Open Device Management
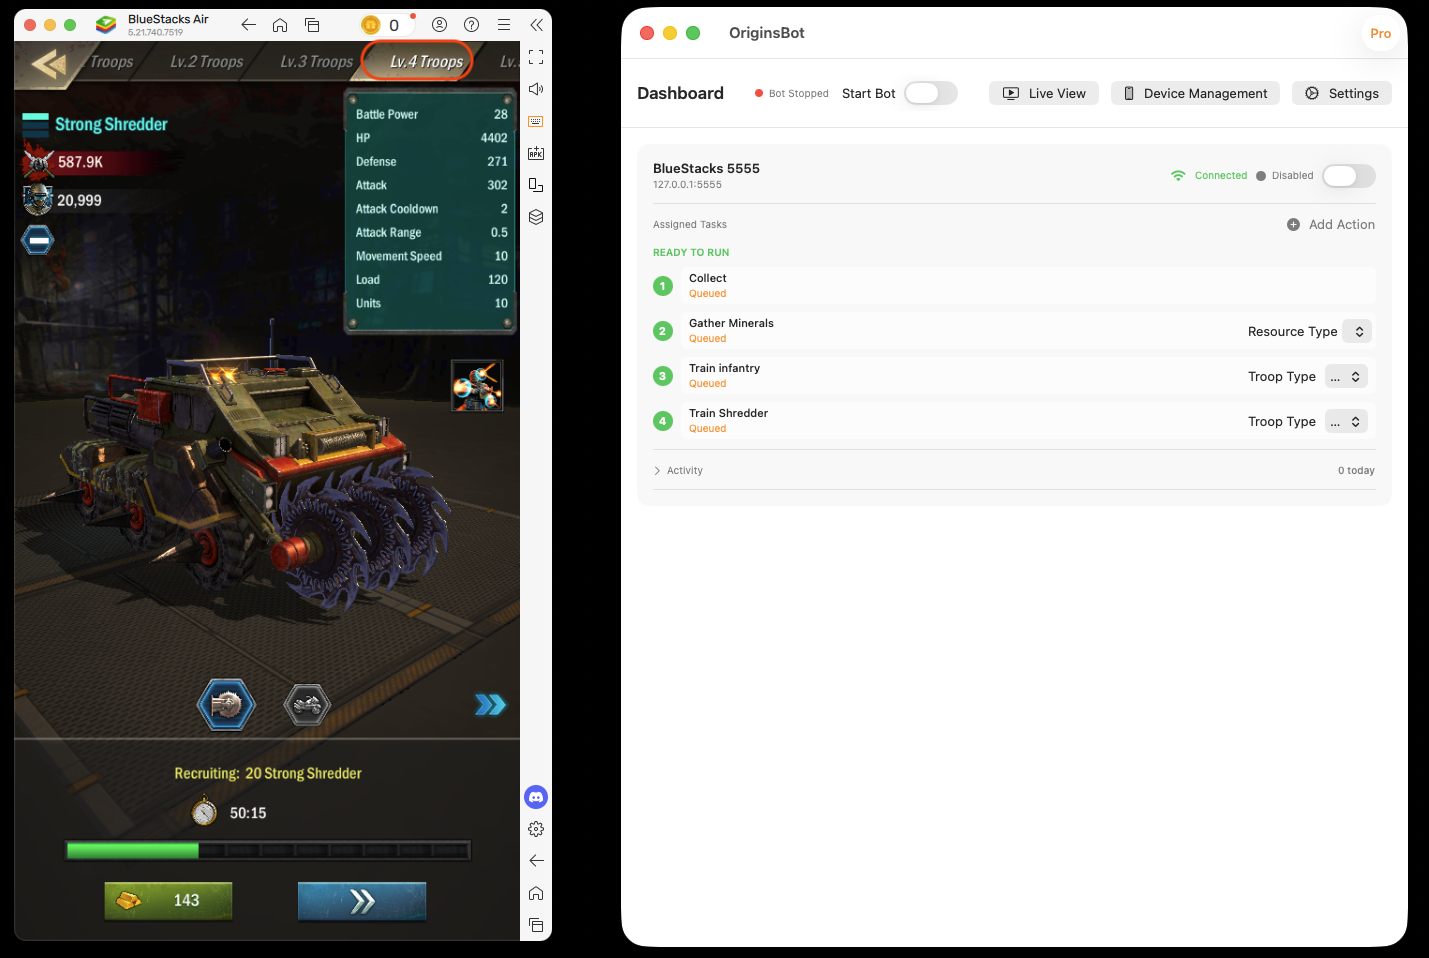This screenshot has width=1429, height=958. point(1195,93)
